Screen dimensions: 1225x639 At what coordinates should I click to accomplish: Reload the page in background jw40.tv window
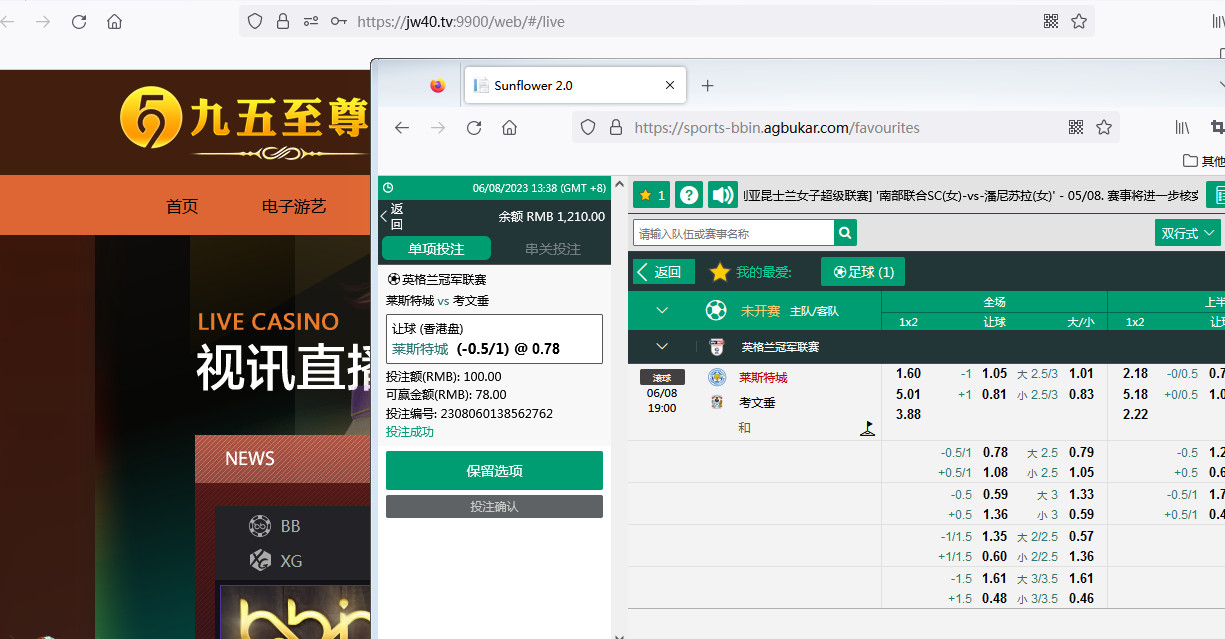point(79,21)
